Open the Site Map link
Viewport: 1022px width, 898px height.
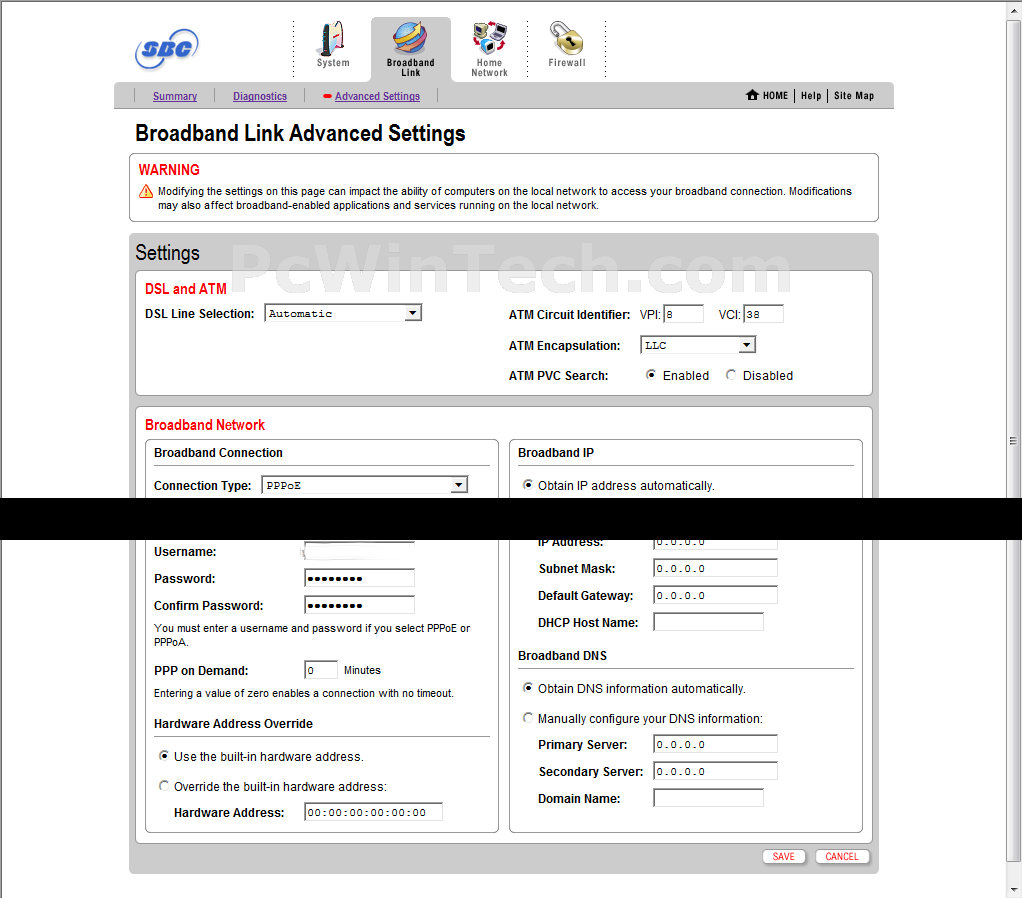pyautogui.click(x=854, y=96)
